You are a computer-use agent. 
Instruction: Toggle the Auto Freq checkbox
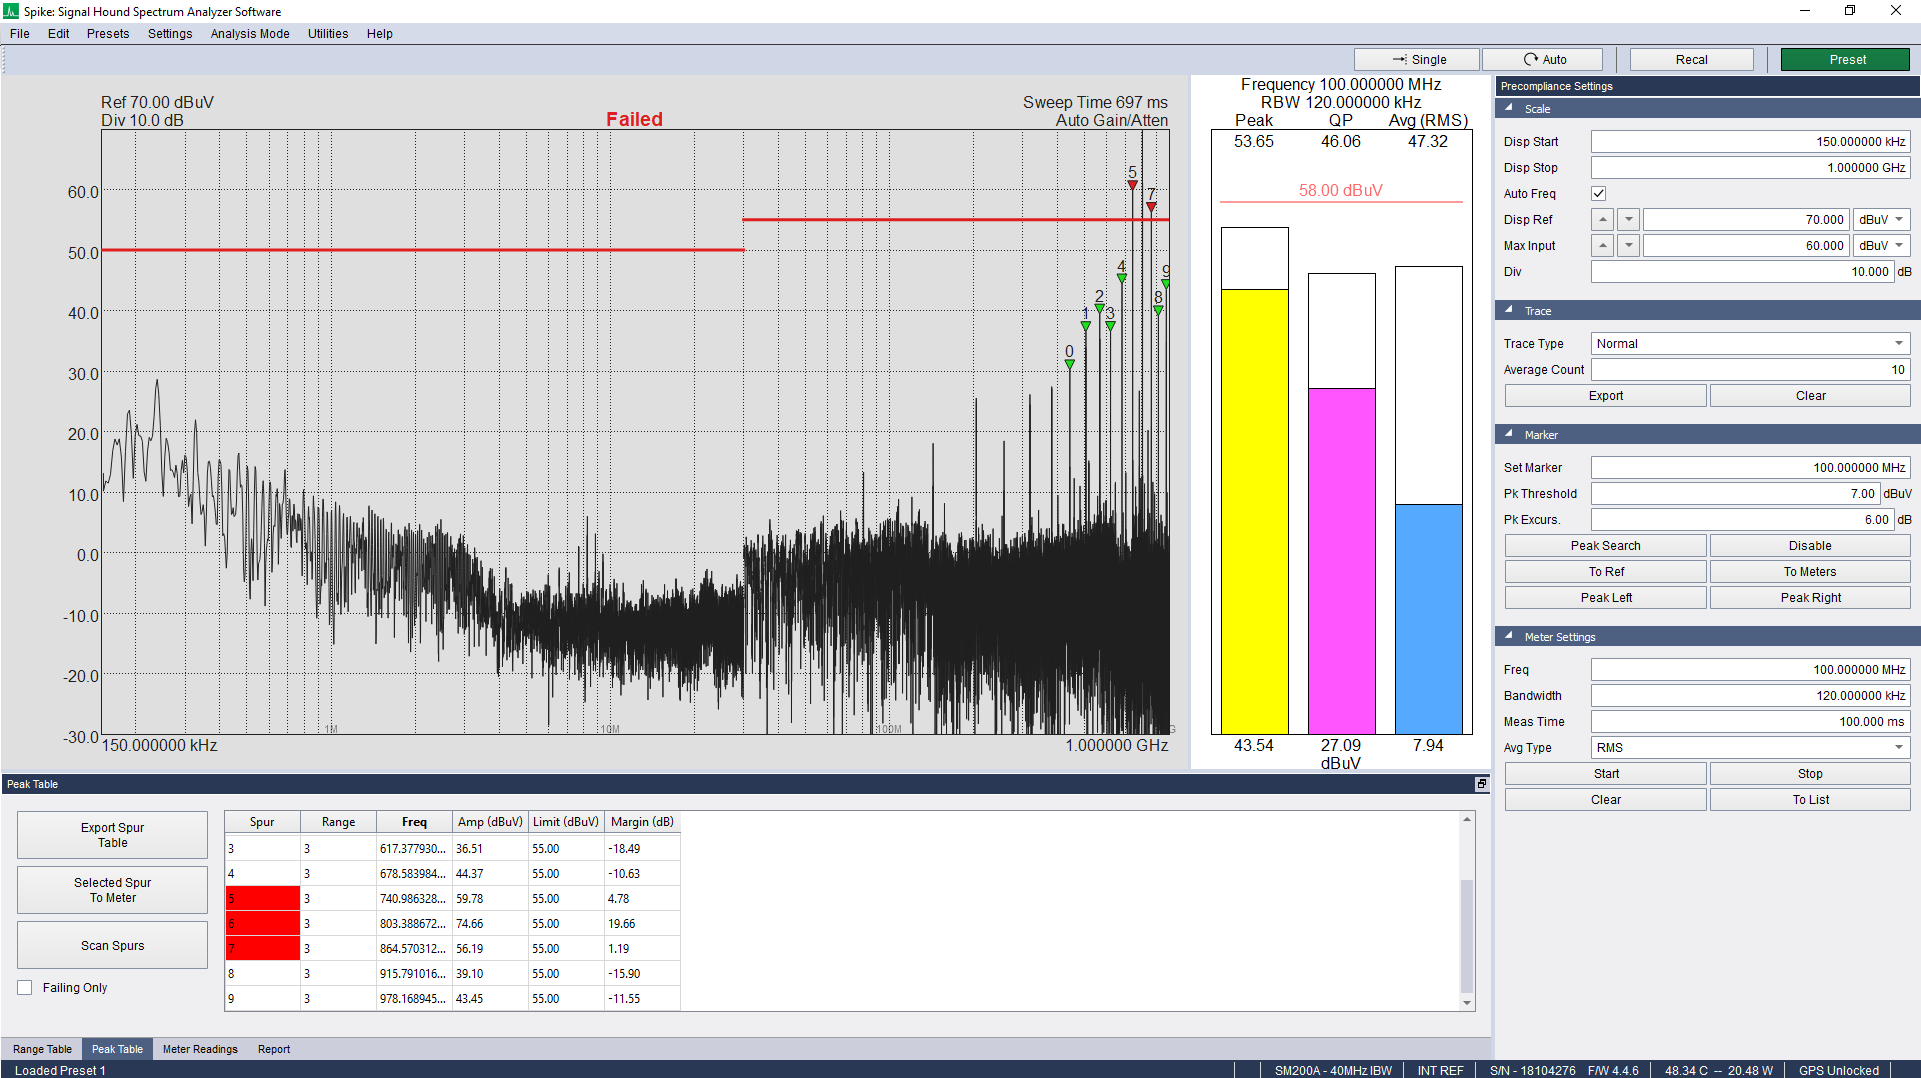pos(1599,194)
